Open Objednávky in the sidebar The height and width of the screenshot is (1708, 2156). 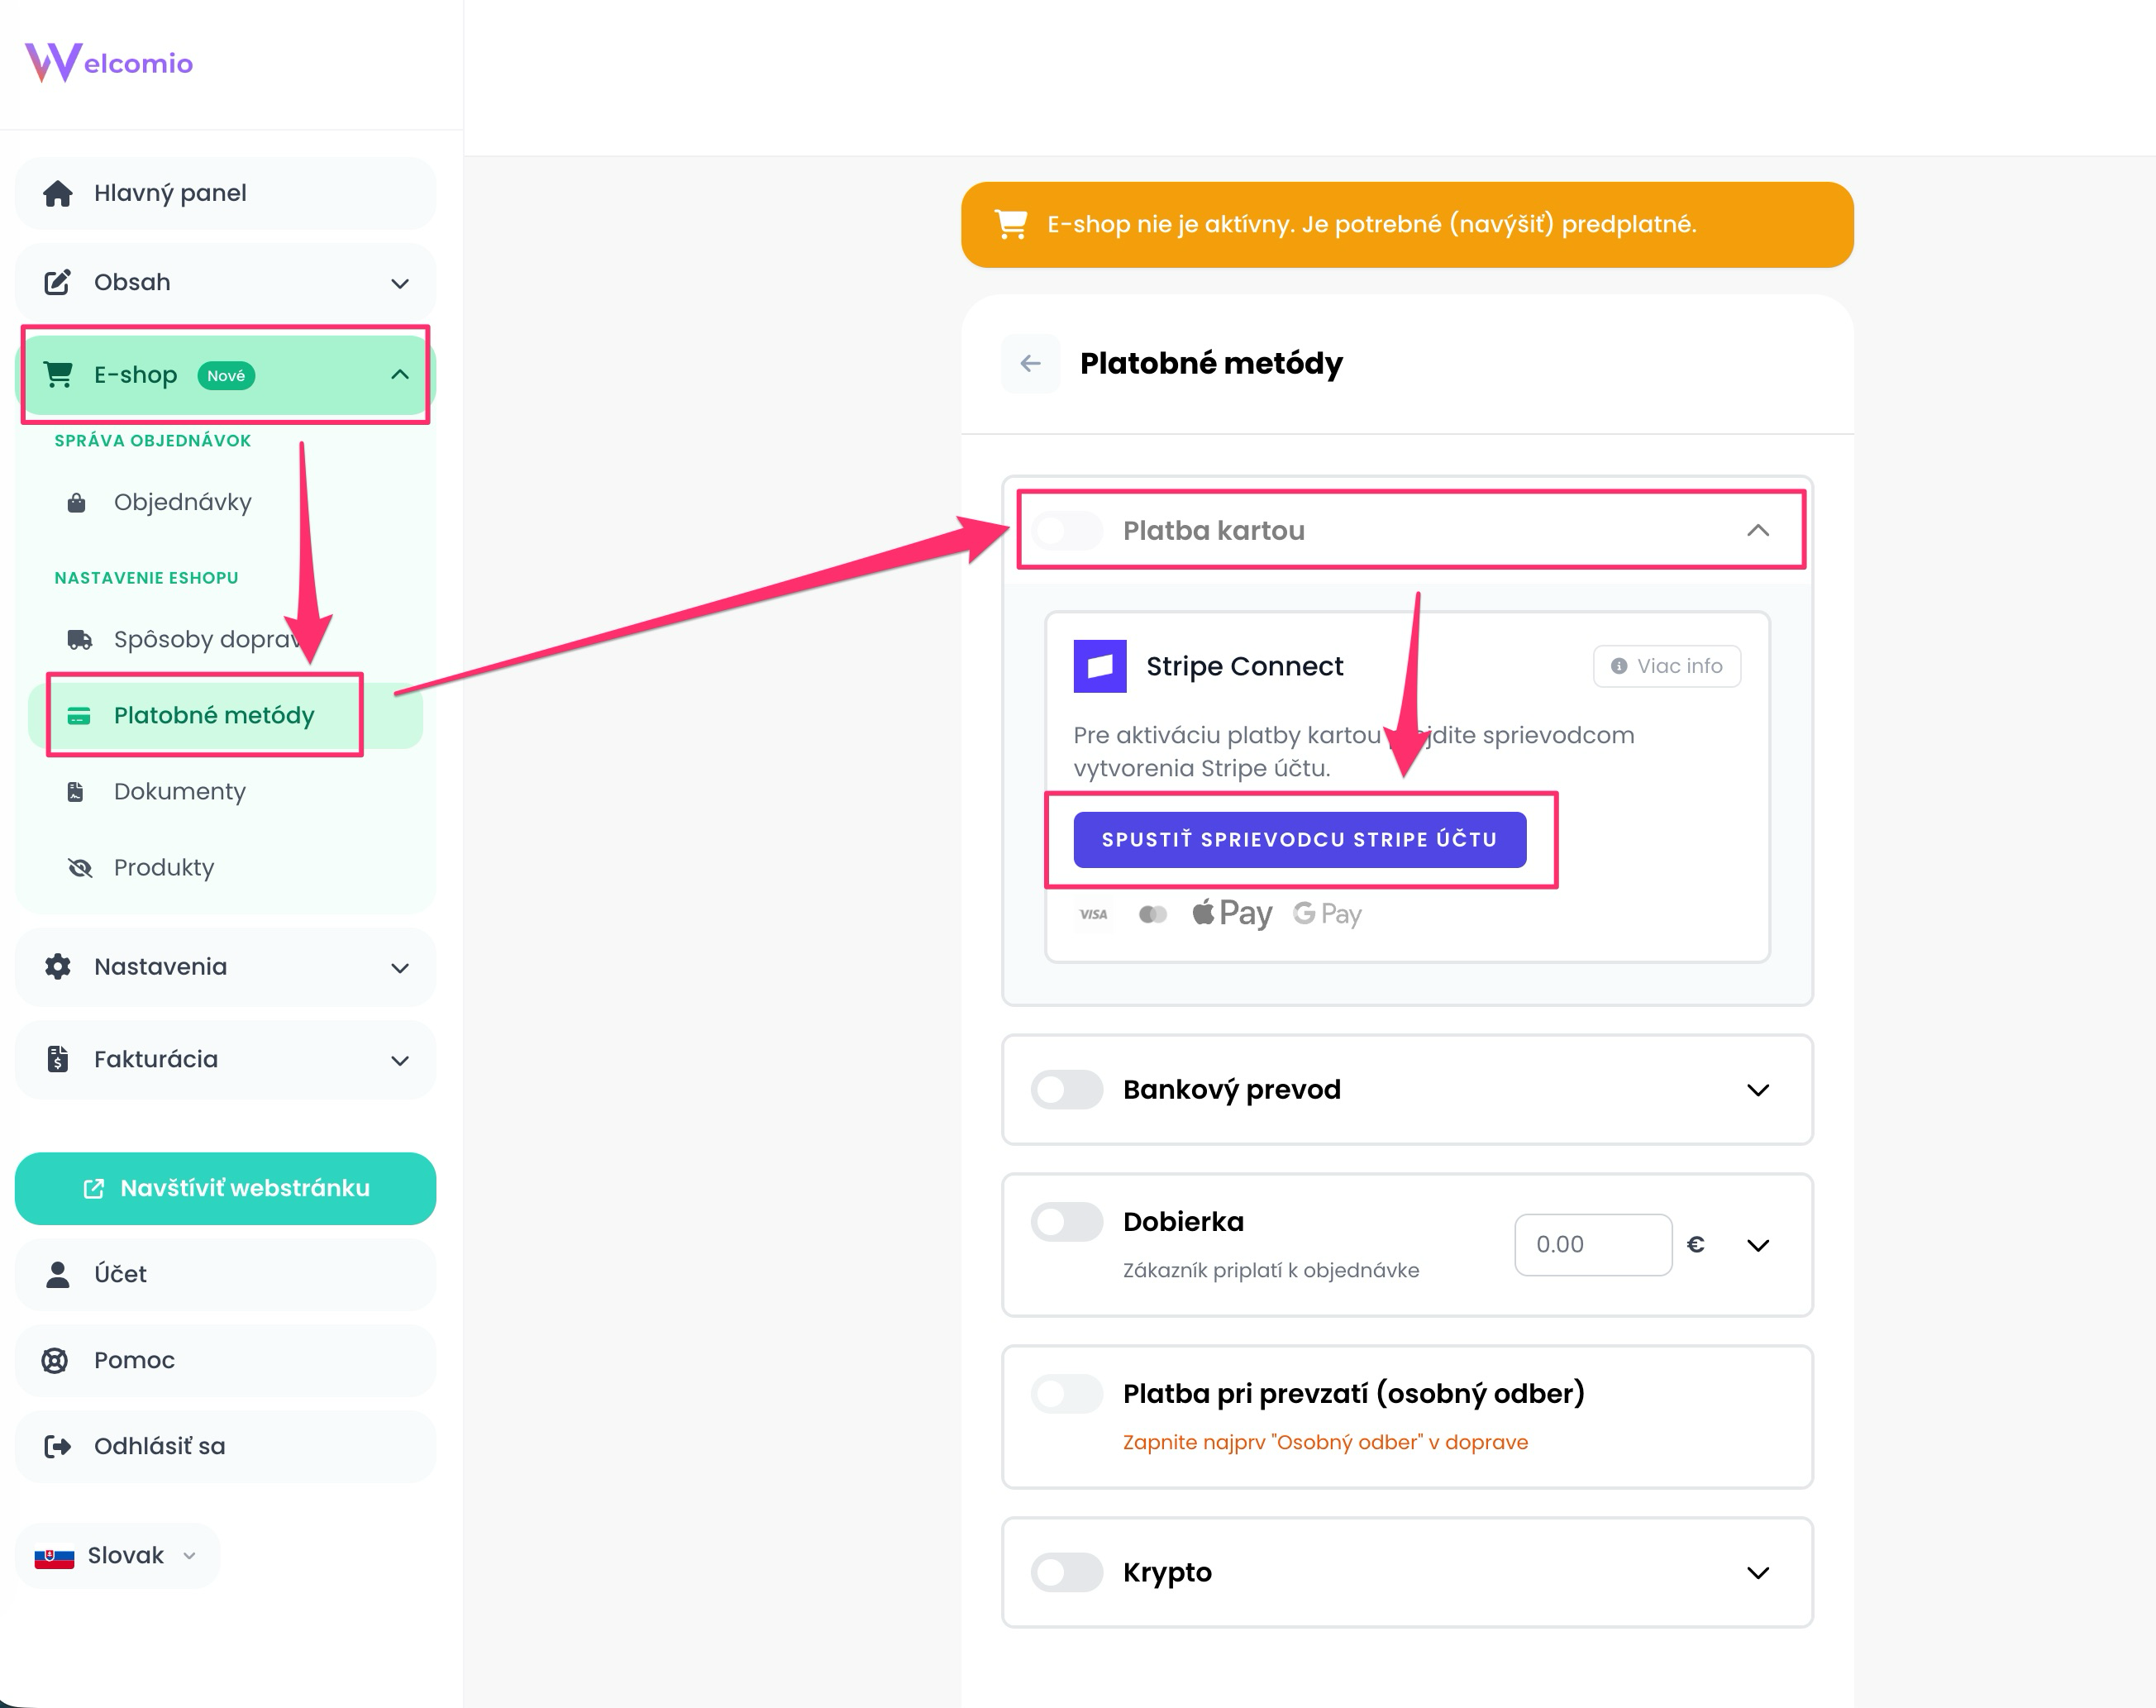(x=182, y=502)
